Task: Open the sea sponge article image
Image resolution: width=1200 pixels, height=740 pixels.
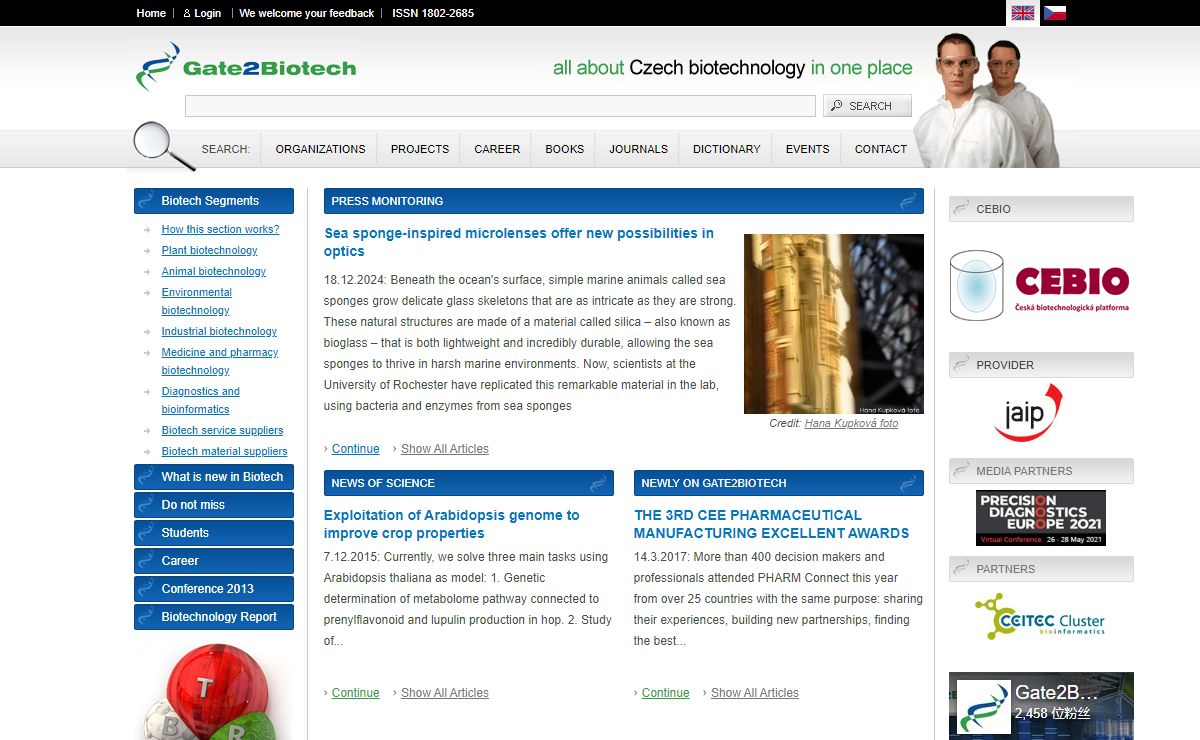Action: tap(834, 324)
